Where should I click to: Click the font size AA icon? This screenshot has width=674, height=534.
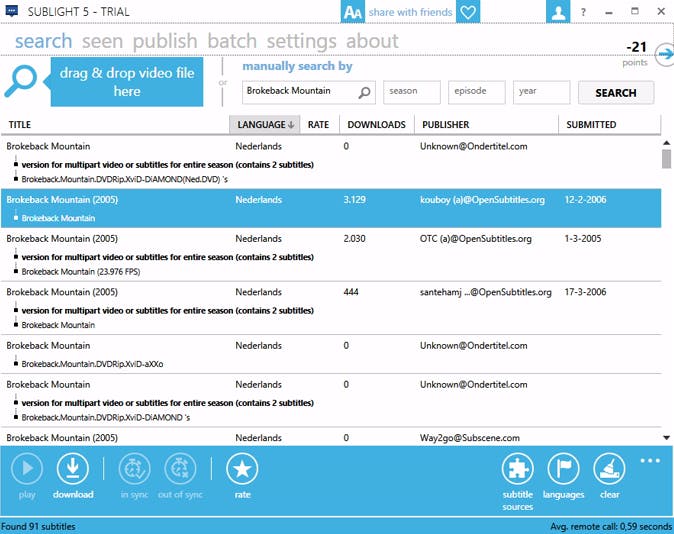pos(353,12)
